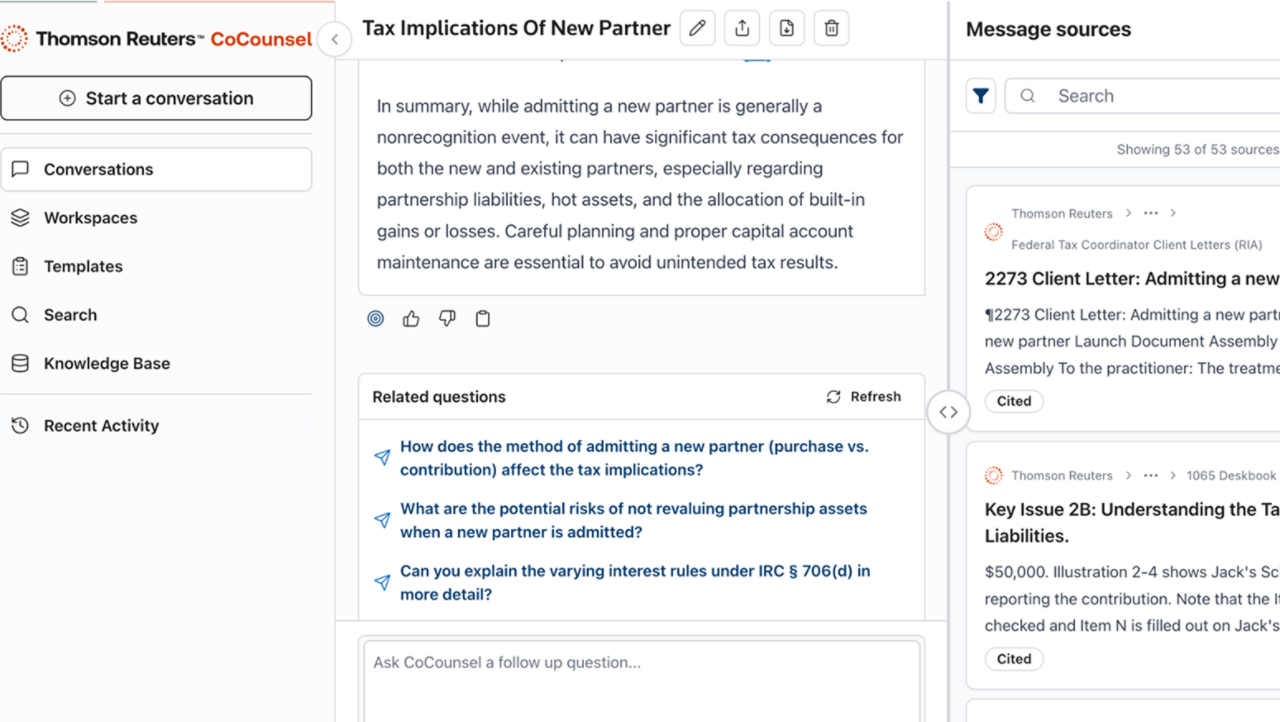Refresh the related questions
Viewport: 1280px width, 722px height.
(x=864, y=397)
